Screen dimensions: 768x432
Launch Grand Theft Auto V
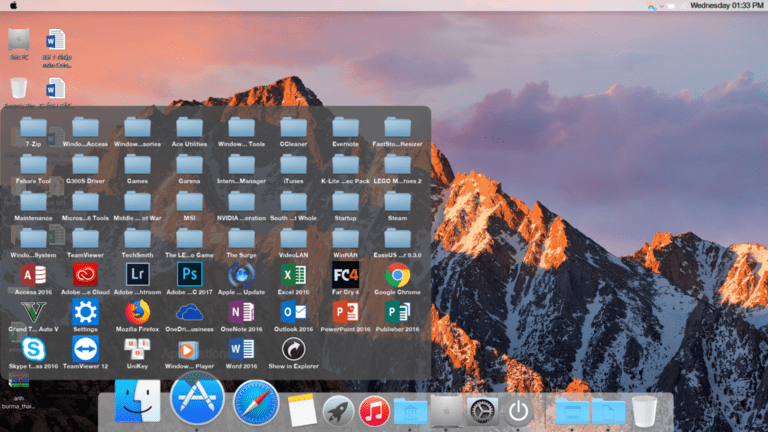[33, 312]
